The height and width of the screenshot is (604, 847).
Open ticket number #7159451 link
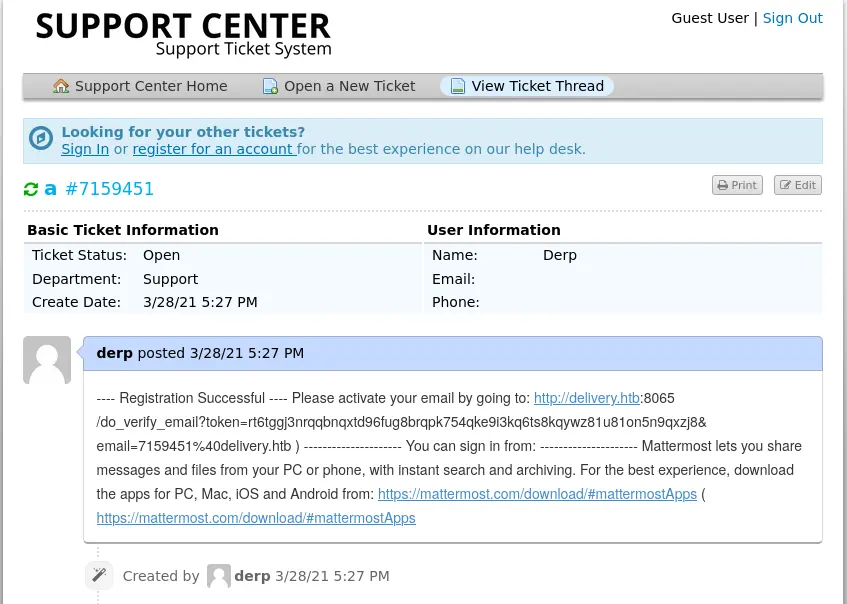pyautogui.click(x=109, y=189)
